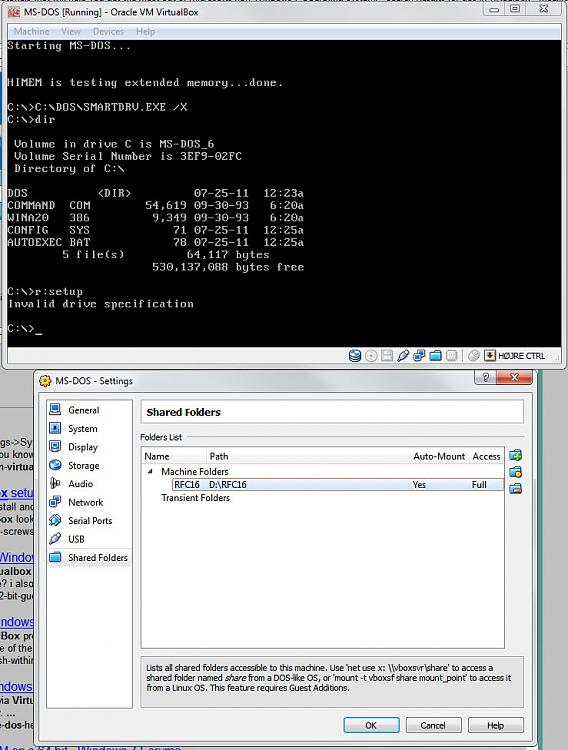Click video capture icon in VM status bar
Image resolution: width=568 pixels, height=750 pixels.
pos(451,356)
